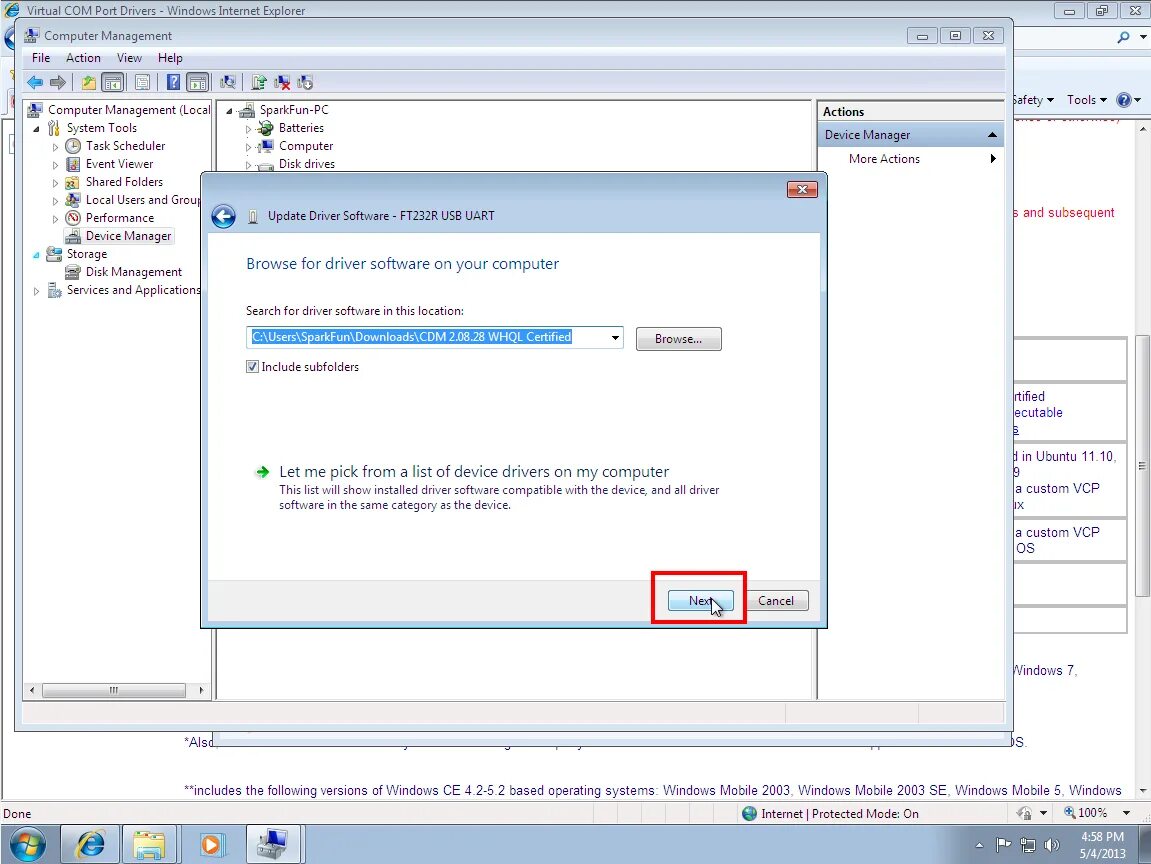Click the console tree horizontal scrollbar
Image resolution: width=1151 pixels, height=864 pixels.
tap(114, 690)
